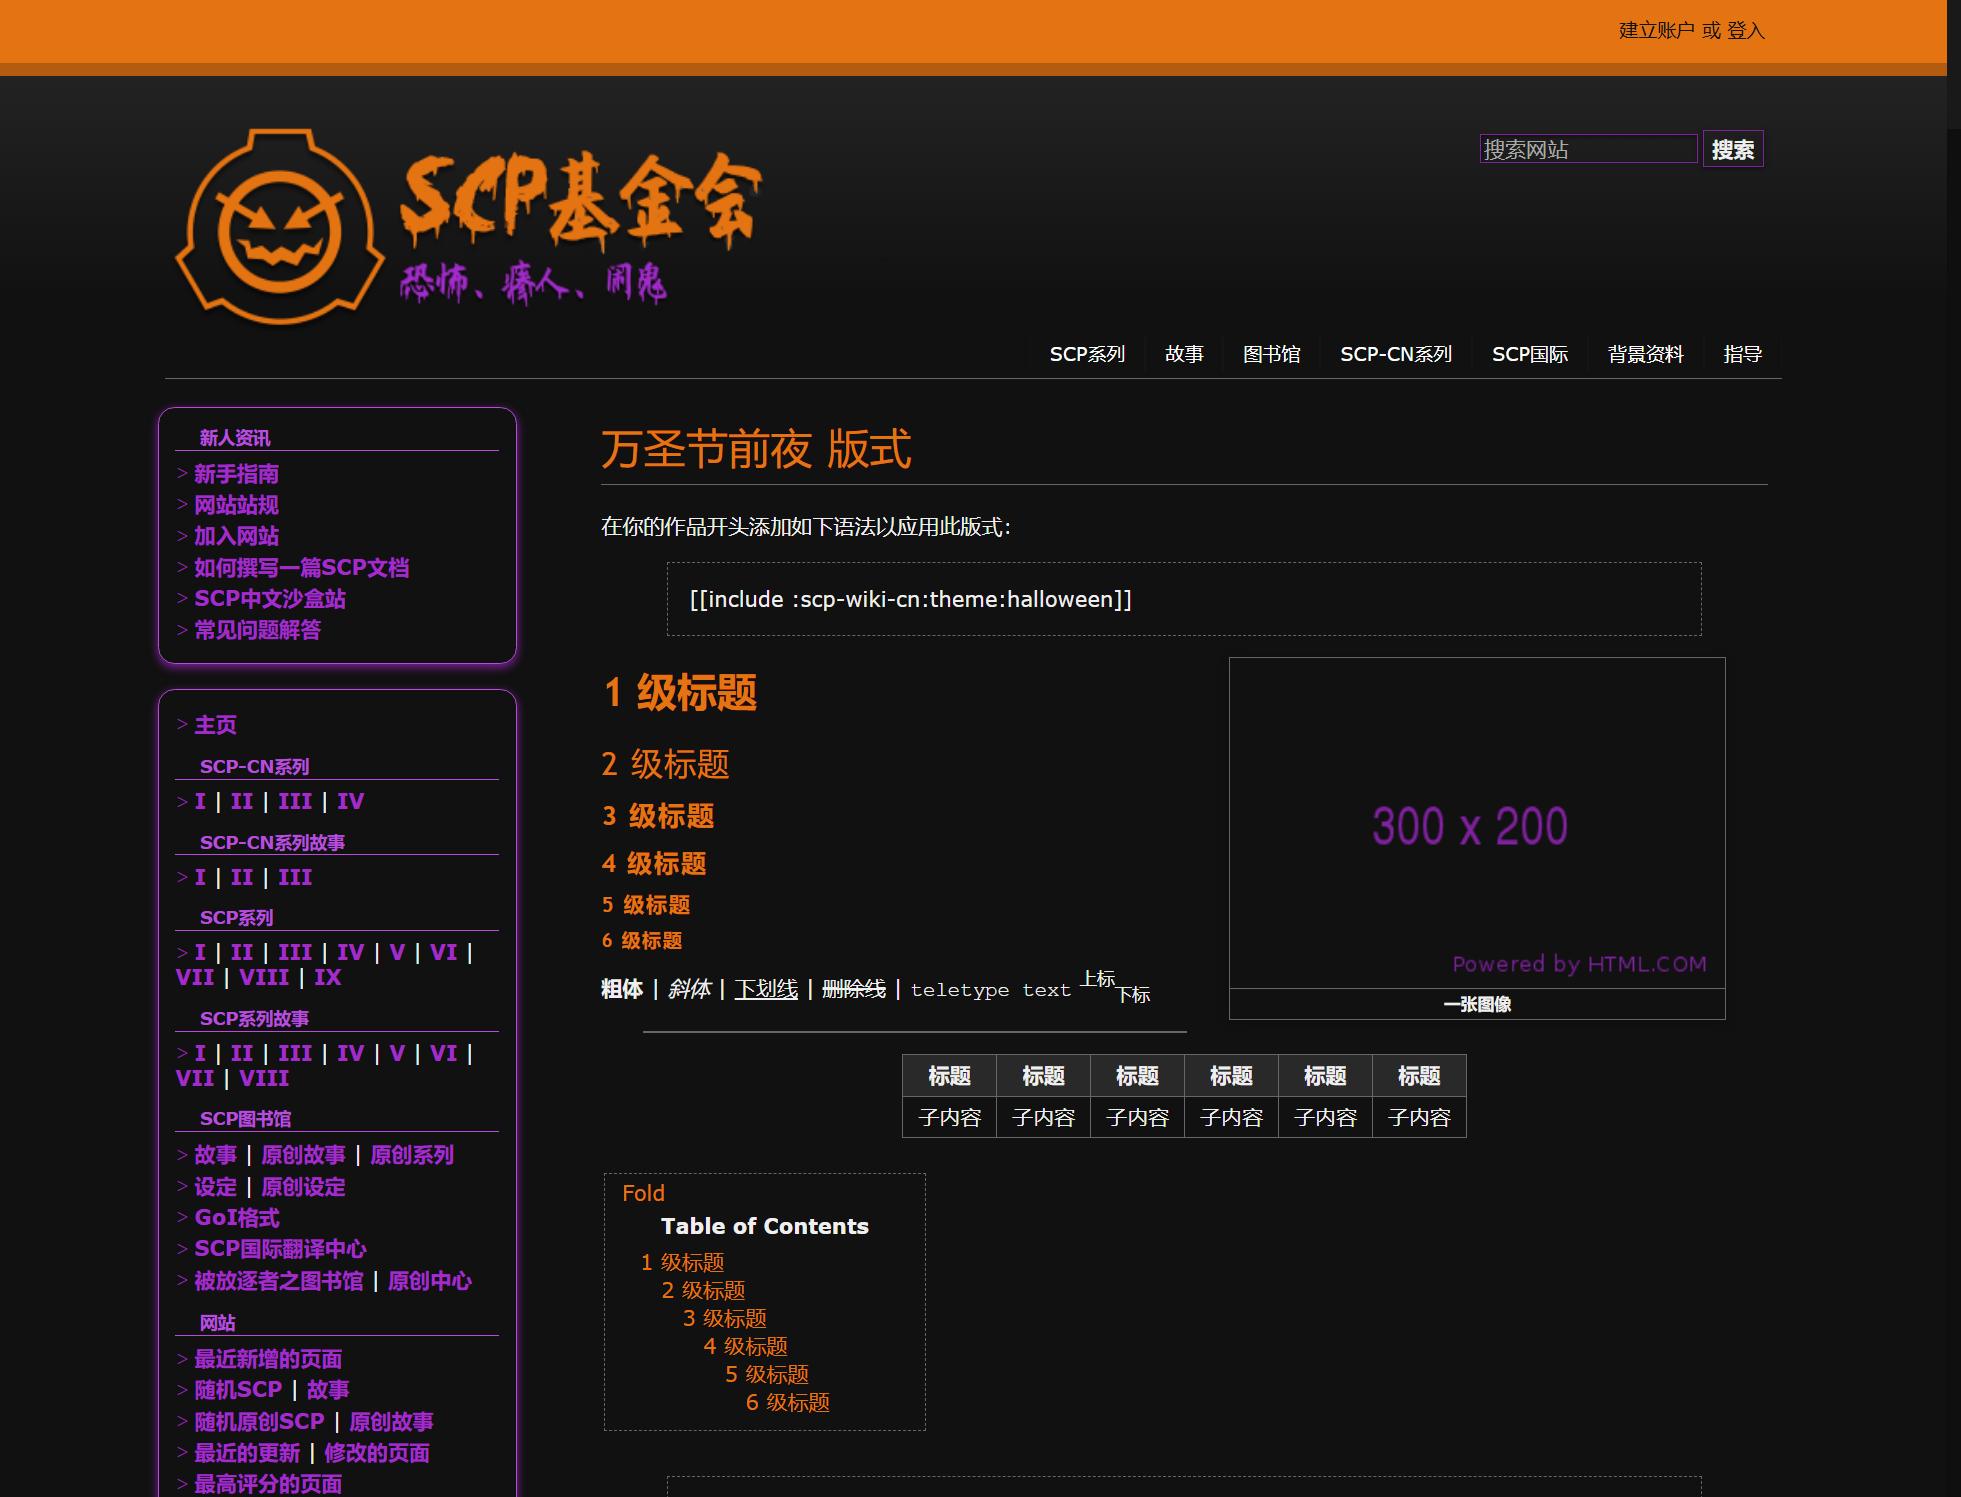Click the SCP基金会 header title graphic
Image resolution: width=1961 pixels, height=1497 pixels.
coord(580,200)
